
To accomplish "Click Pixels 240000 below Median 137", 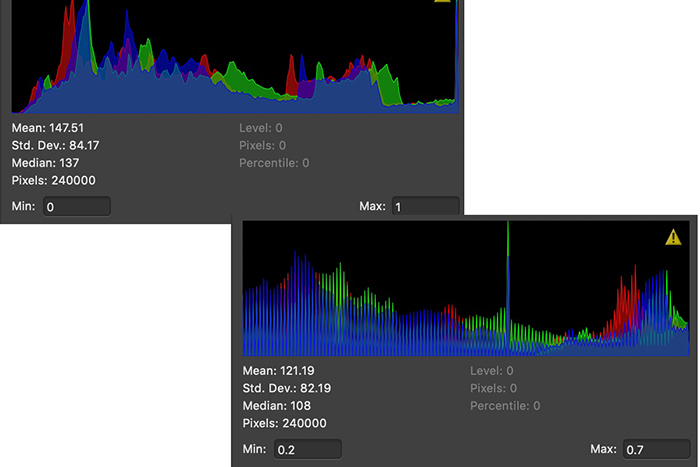I will (54, 180).
